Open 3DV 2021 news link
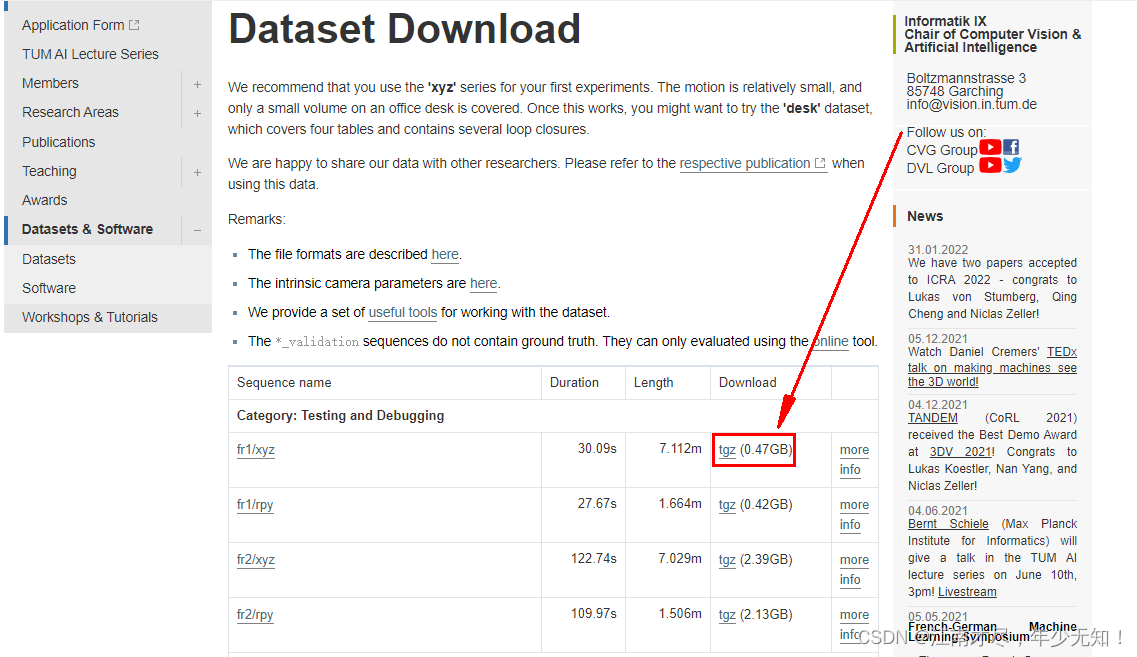Screen dimensions: 1137x657 (961, 452)
